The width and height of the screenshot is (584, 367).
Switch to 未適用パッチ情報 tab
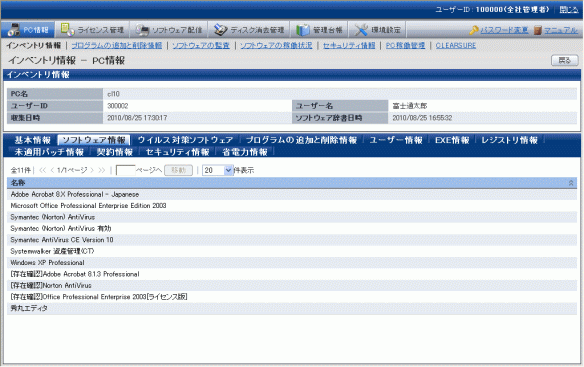(49, 152)
